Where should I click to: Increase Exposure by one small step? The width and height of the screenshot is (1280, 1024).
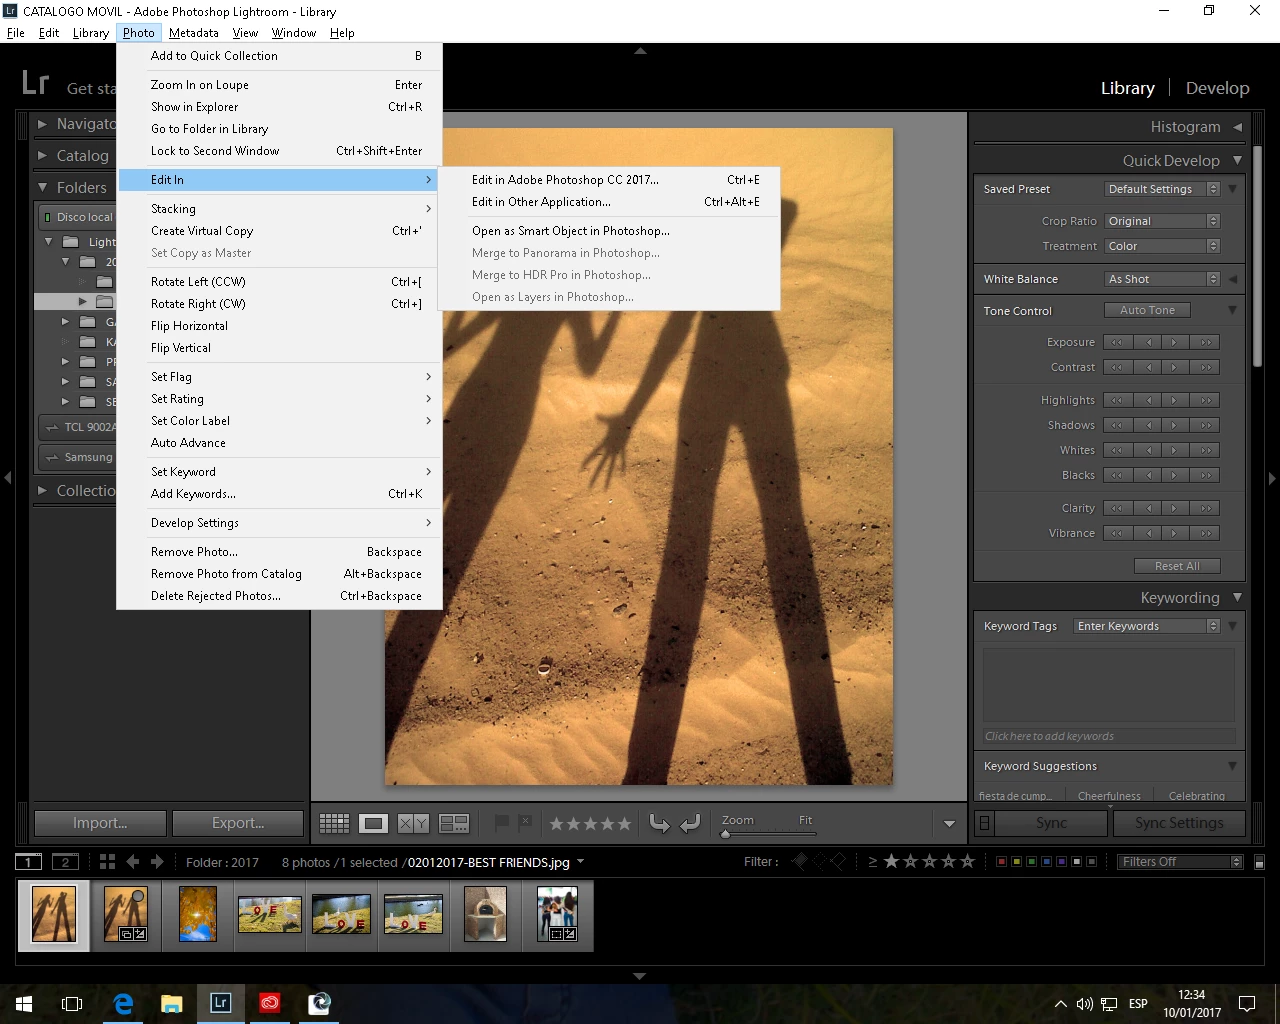click(x=1175, y=342)
